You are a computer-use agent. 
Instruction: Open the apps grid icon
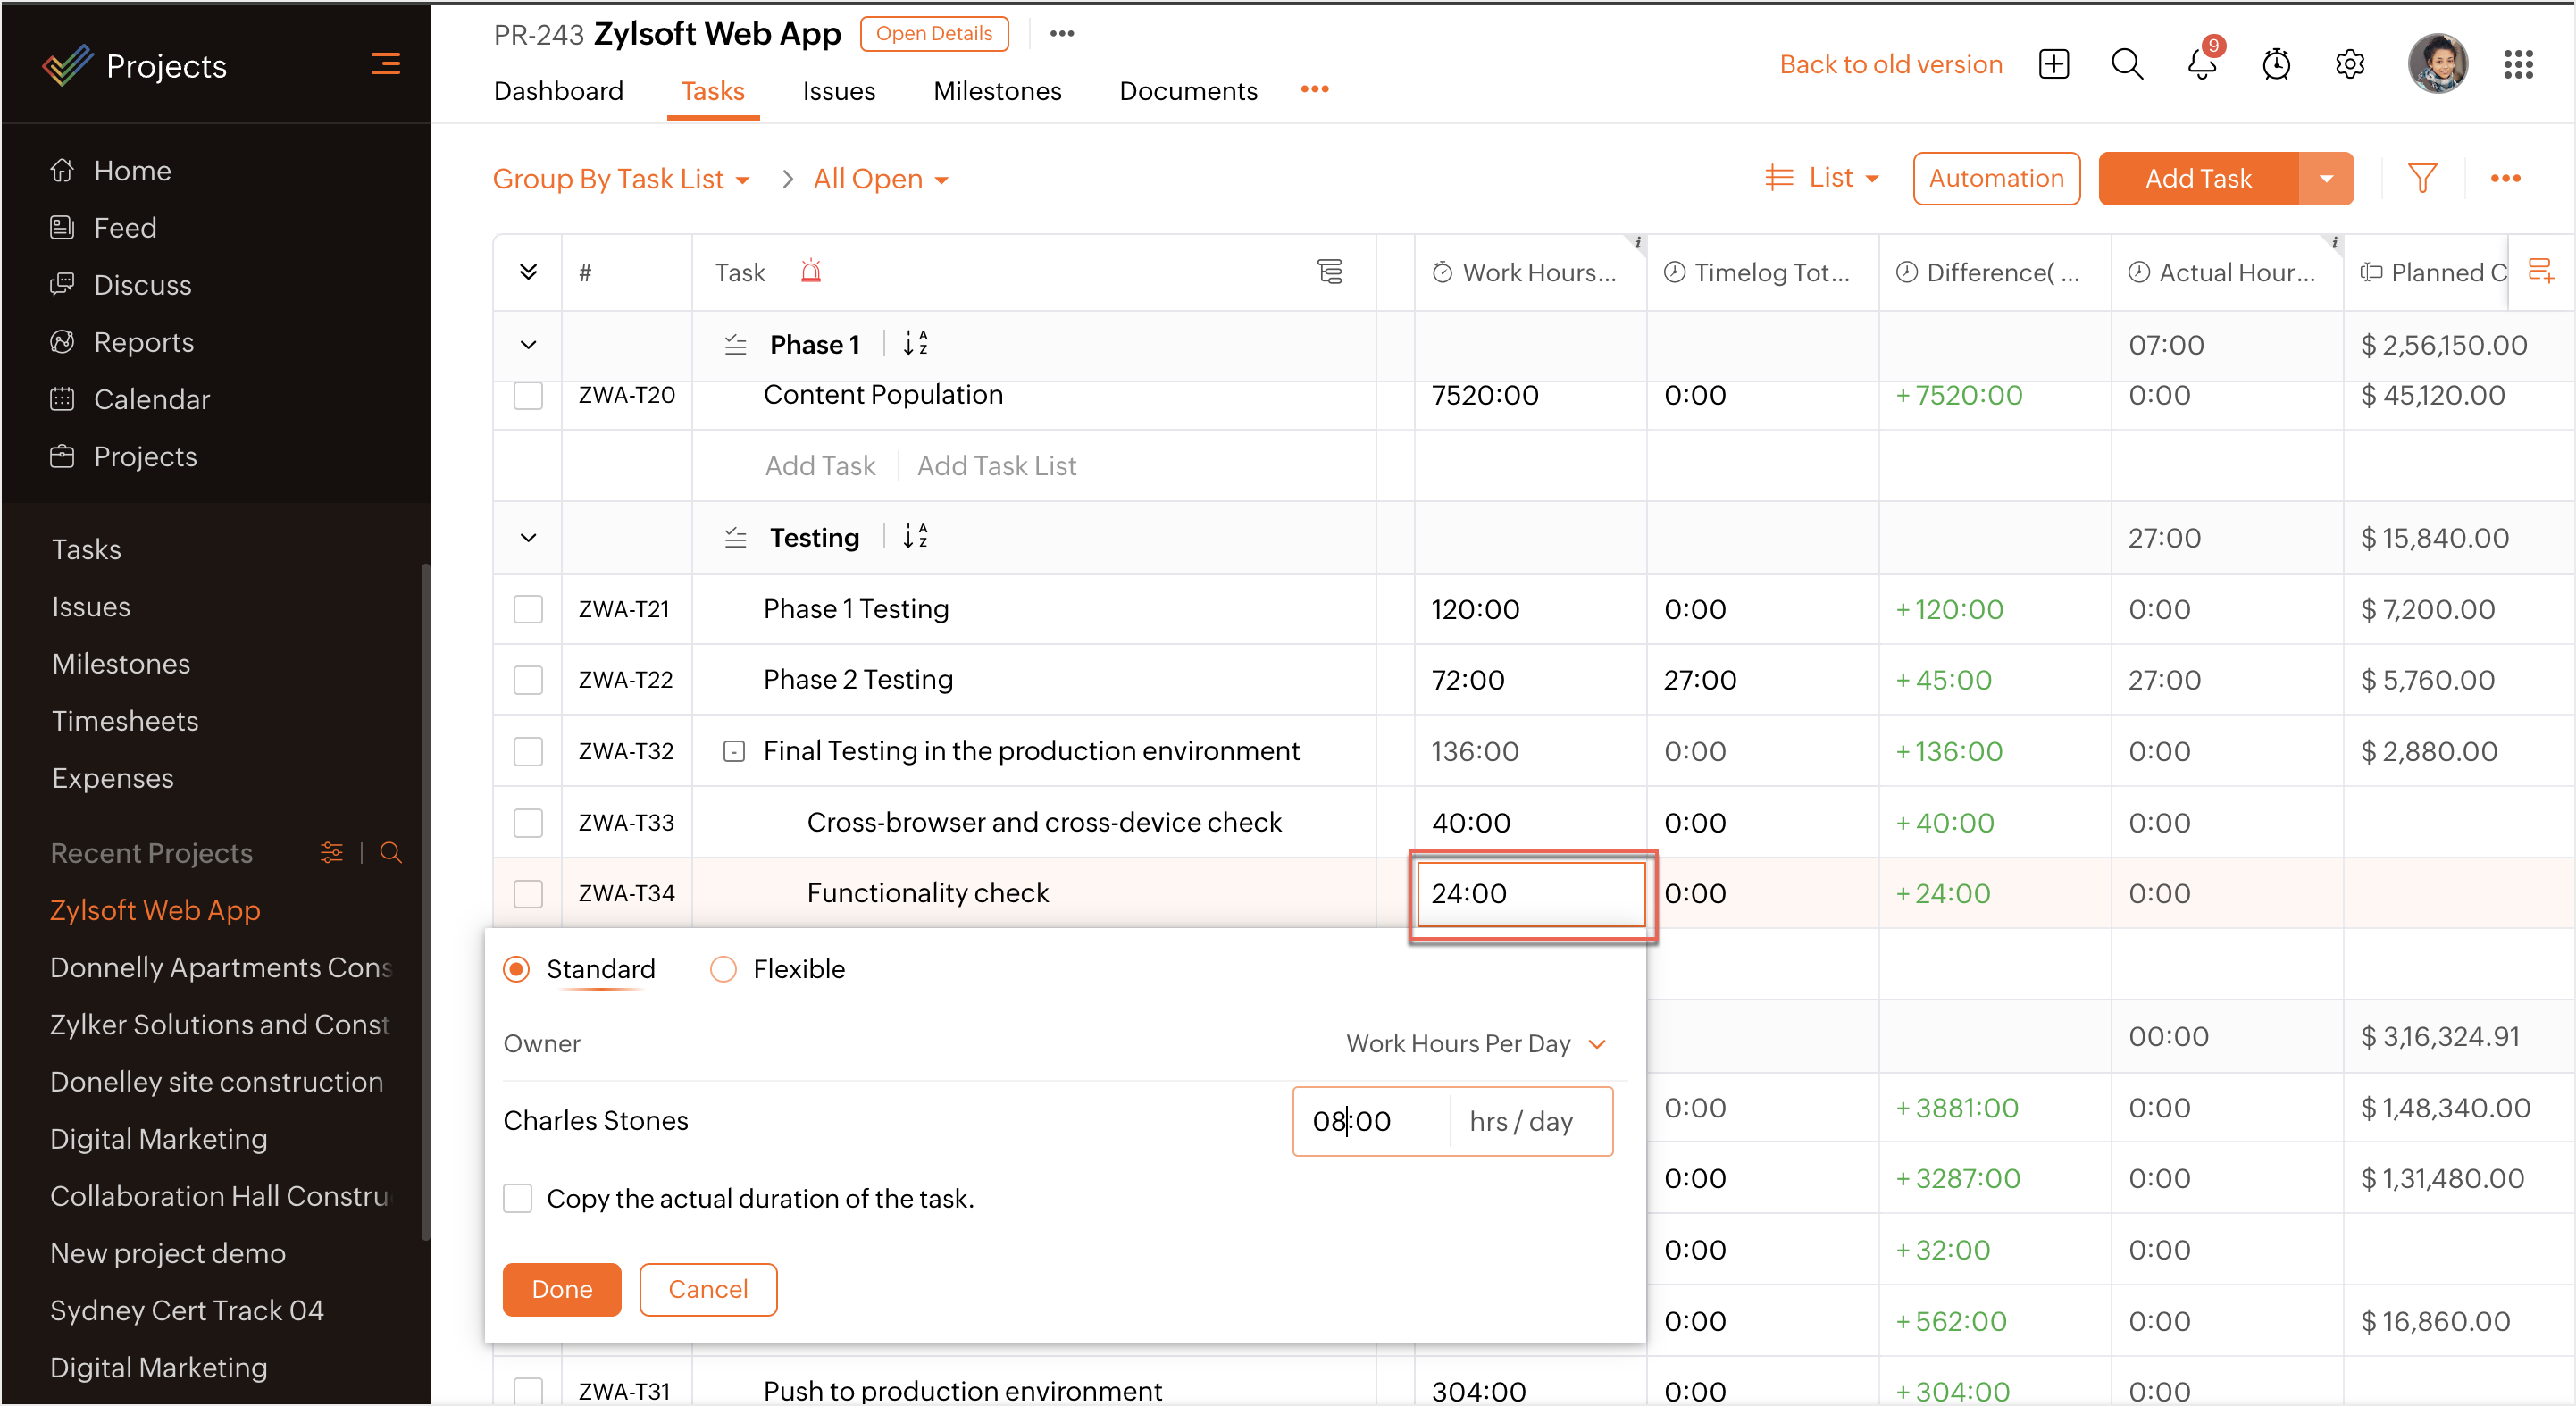pyautogui.click(x=2518, y=65)
